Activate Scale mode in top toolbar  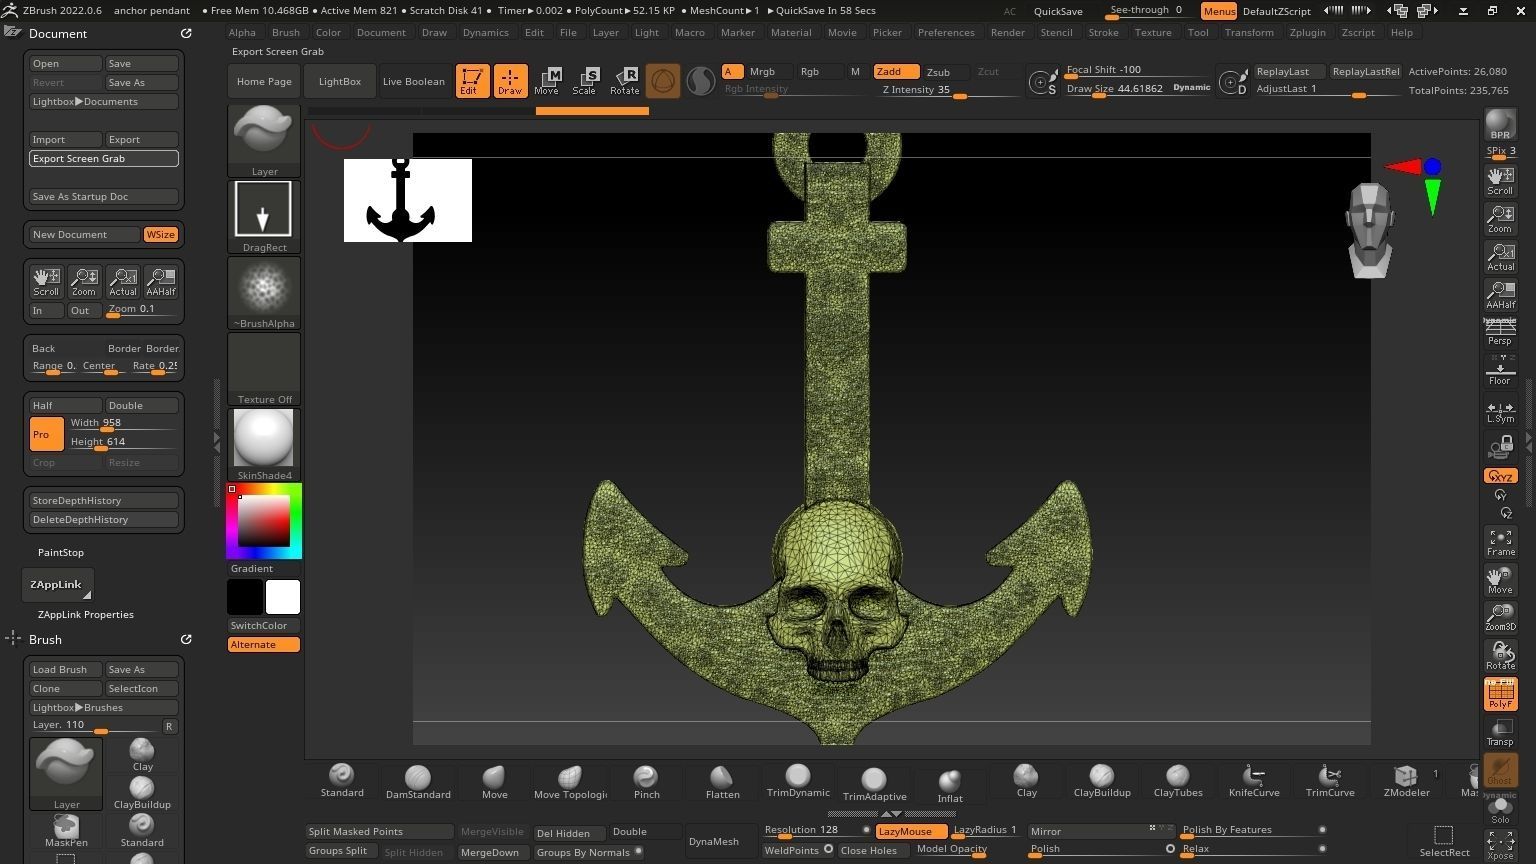tap(584, 81)
